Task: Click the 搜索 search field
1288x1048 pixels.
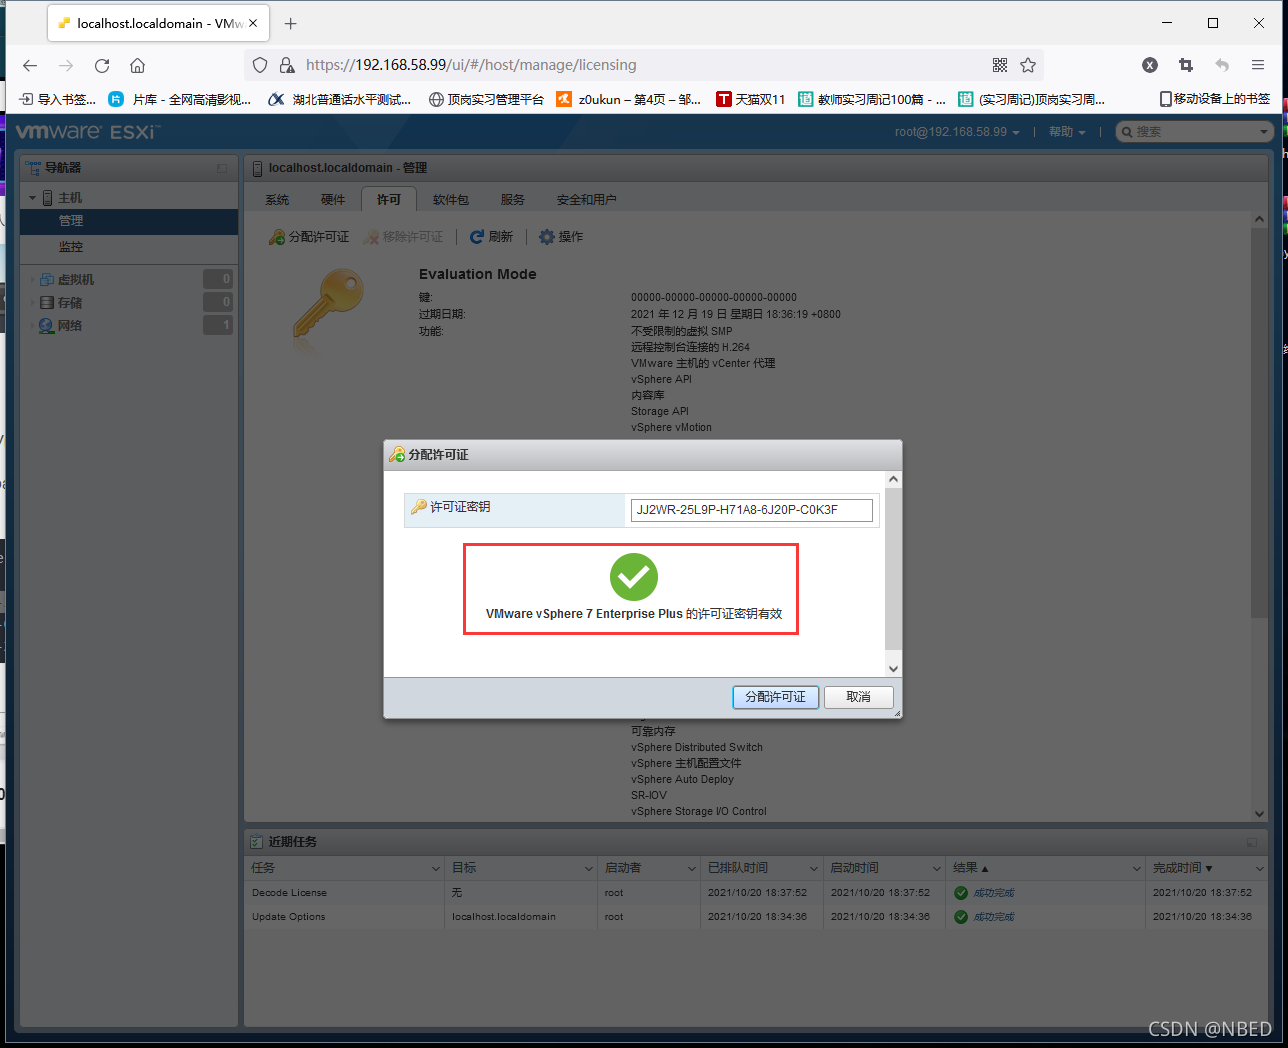Action: pyautogui.click(x=1194, y=132)
